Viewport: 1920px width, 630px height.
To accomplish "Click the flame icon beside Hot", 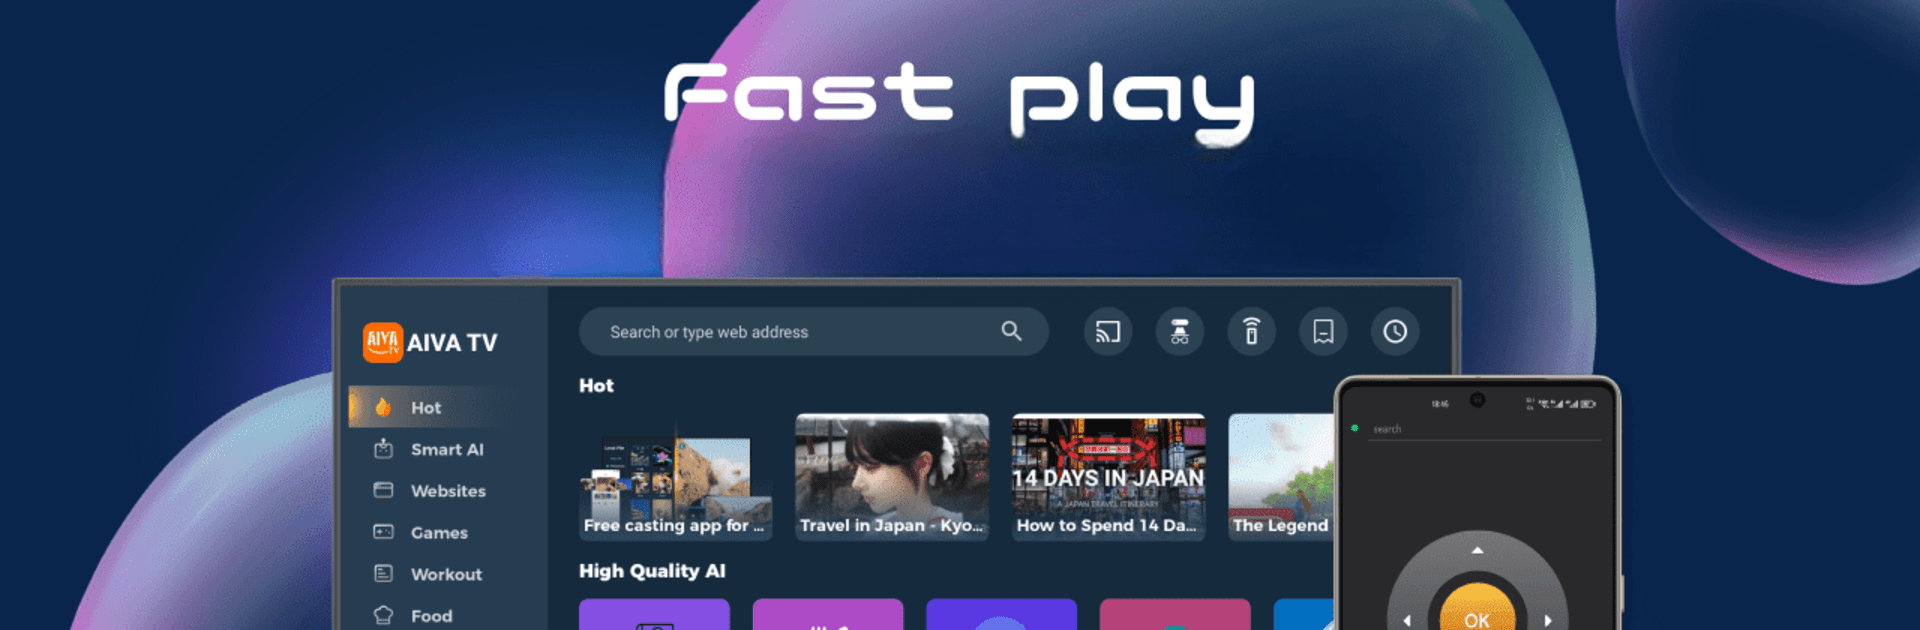I will point(383,407).
